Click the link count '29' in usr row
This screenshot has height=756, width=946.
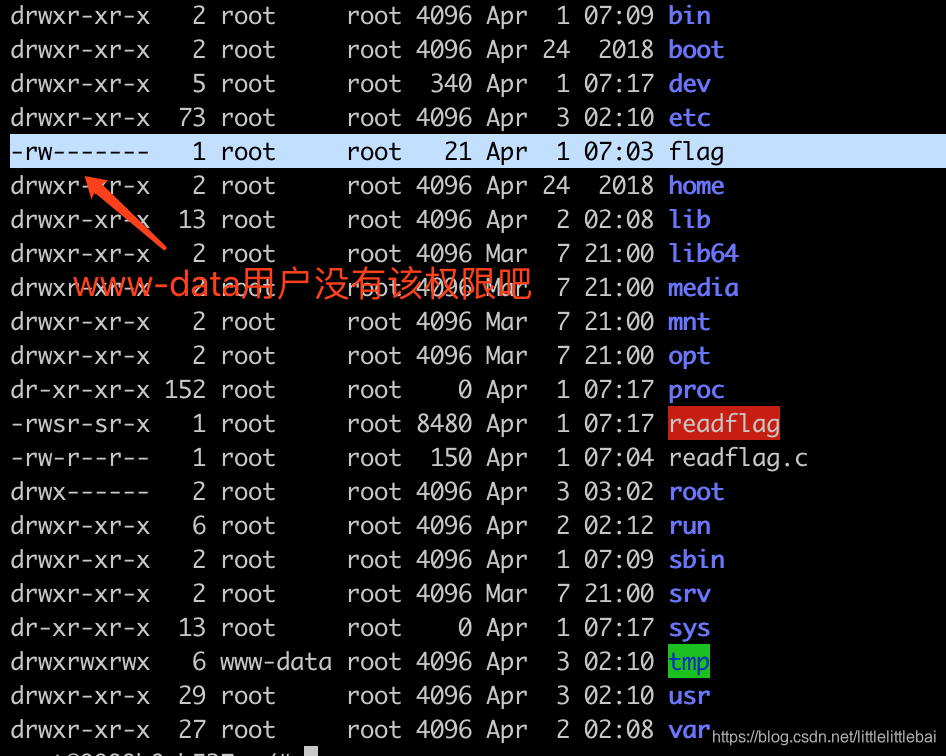[x=192, y=696]
